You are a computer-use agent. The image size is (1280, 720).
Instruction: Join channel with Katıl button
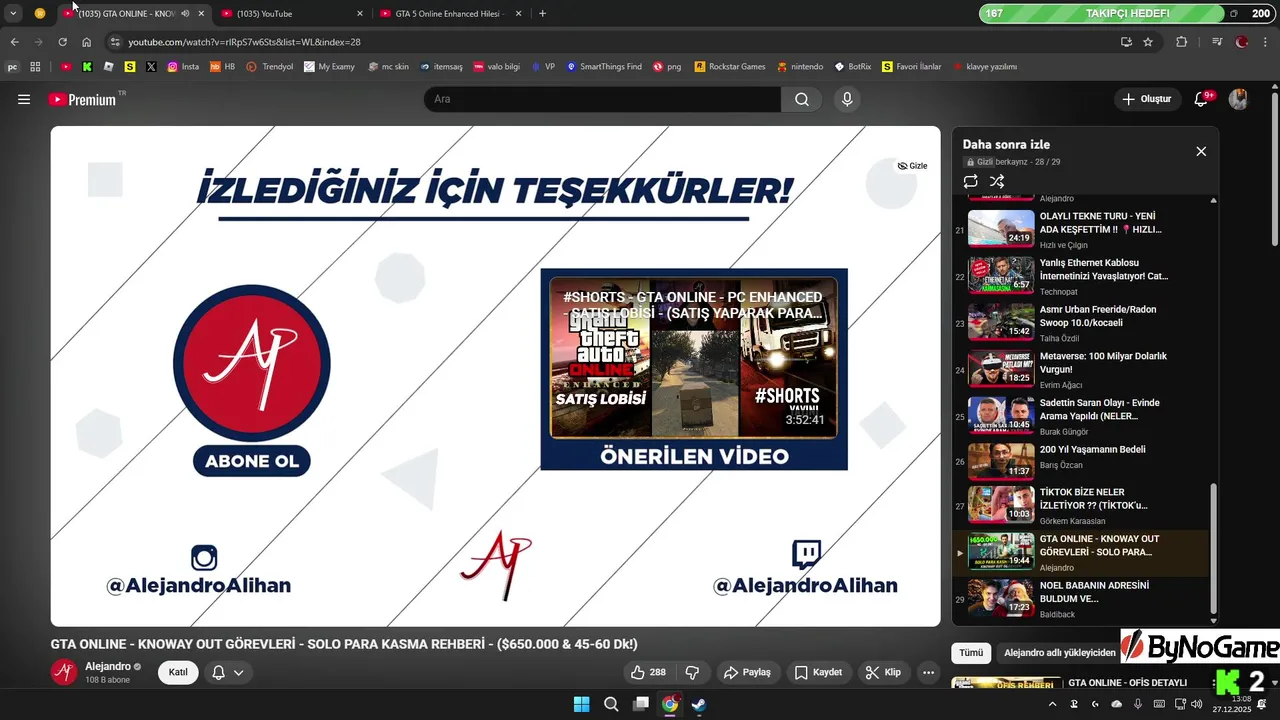(x=178, y=672)
